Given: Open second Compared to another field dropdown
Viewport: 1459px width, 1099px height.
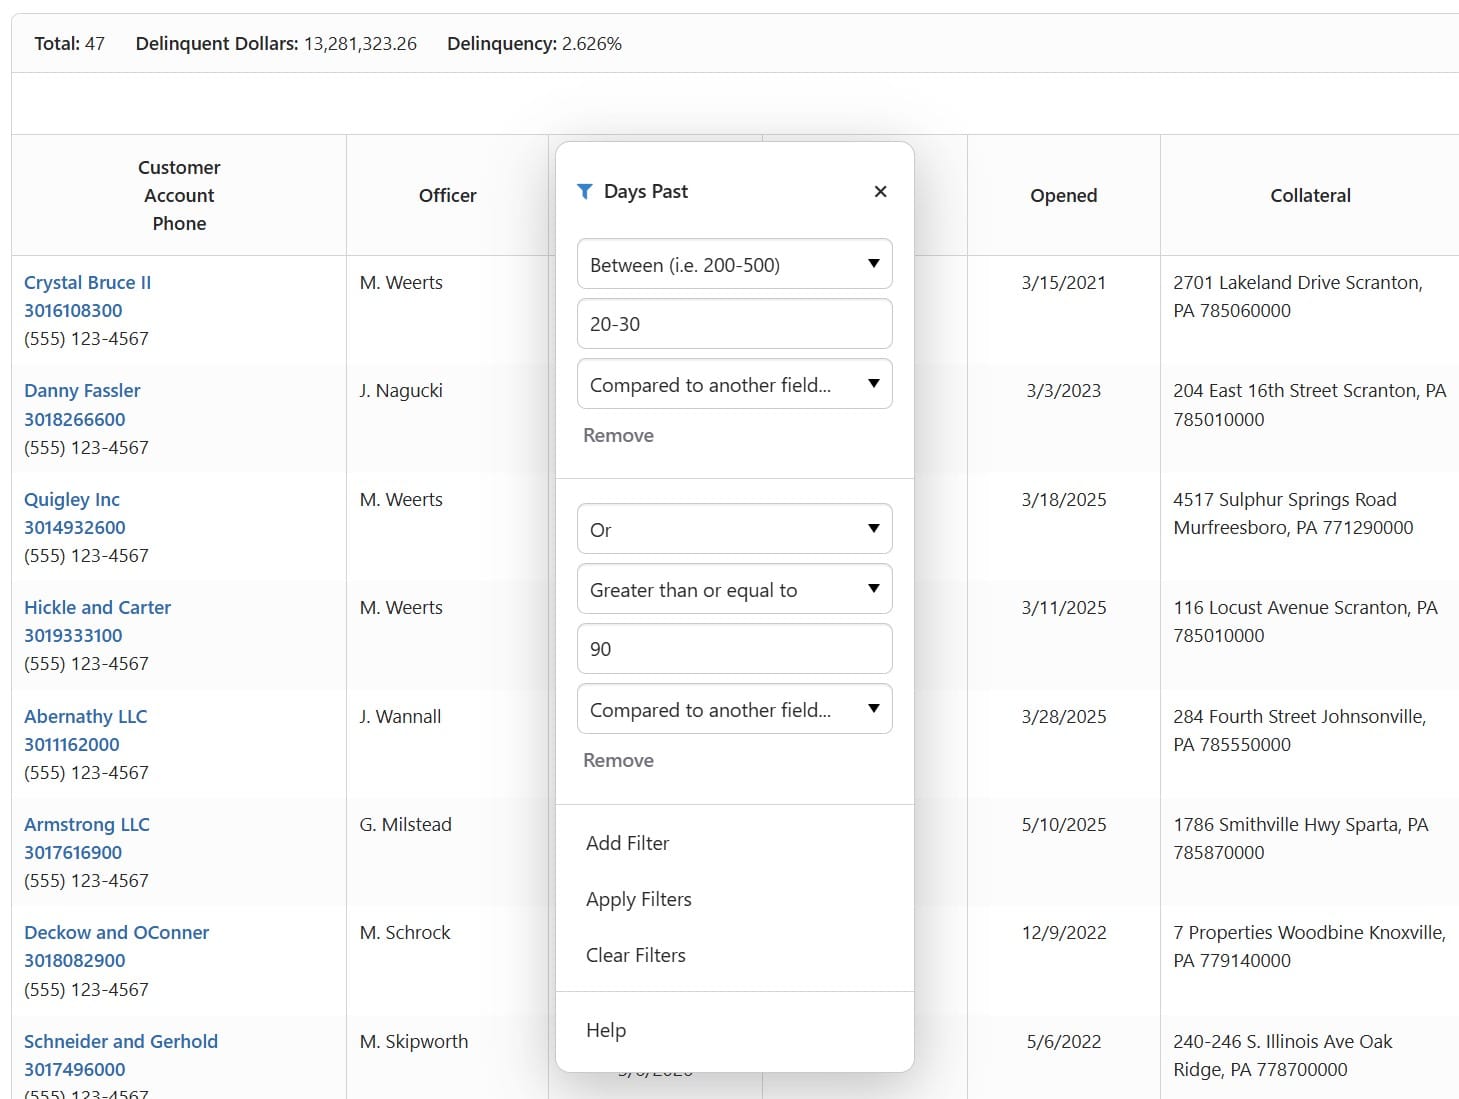Looking at the screenshot, I should [x=735, y=709].
